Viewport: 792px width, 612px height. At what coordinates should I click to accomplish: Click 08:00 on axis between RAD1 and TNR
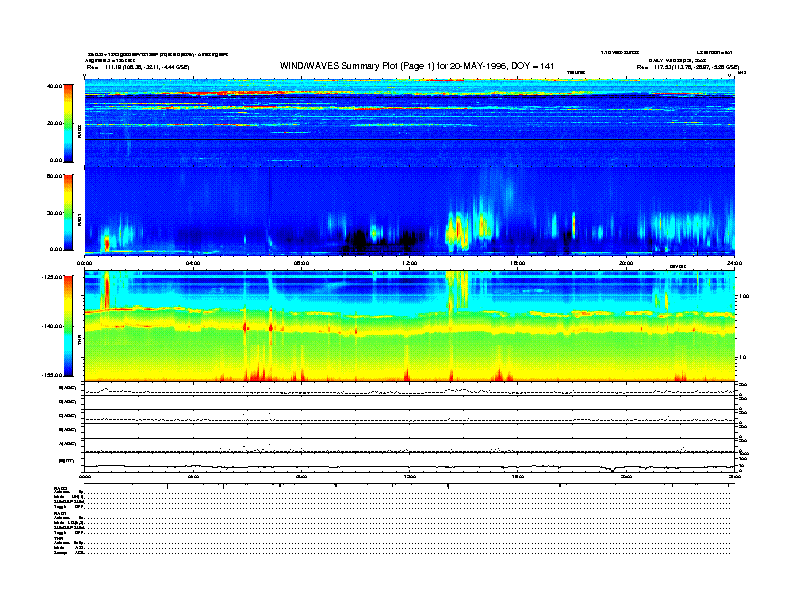point(301,263)
